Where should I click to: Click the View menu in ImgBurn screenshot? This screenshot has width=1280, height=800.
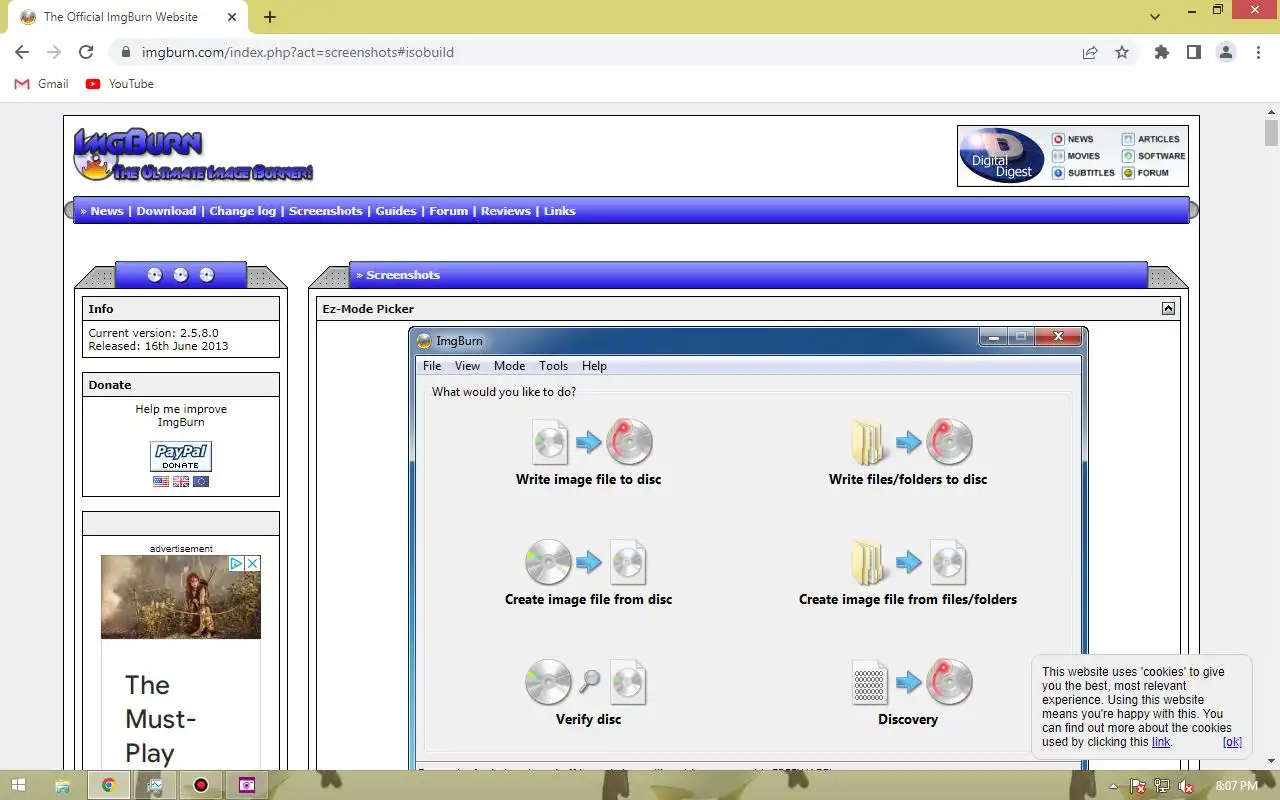point(468,366)
